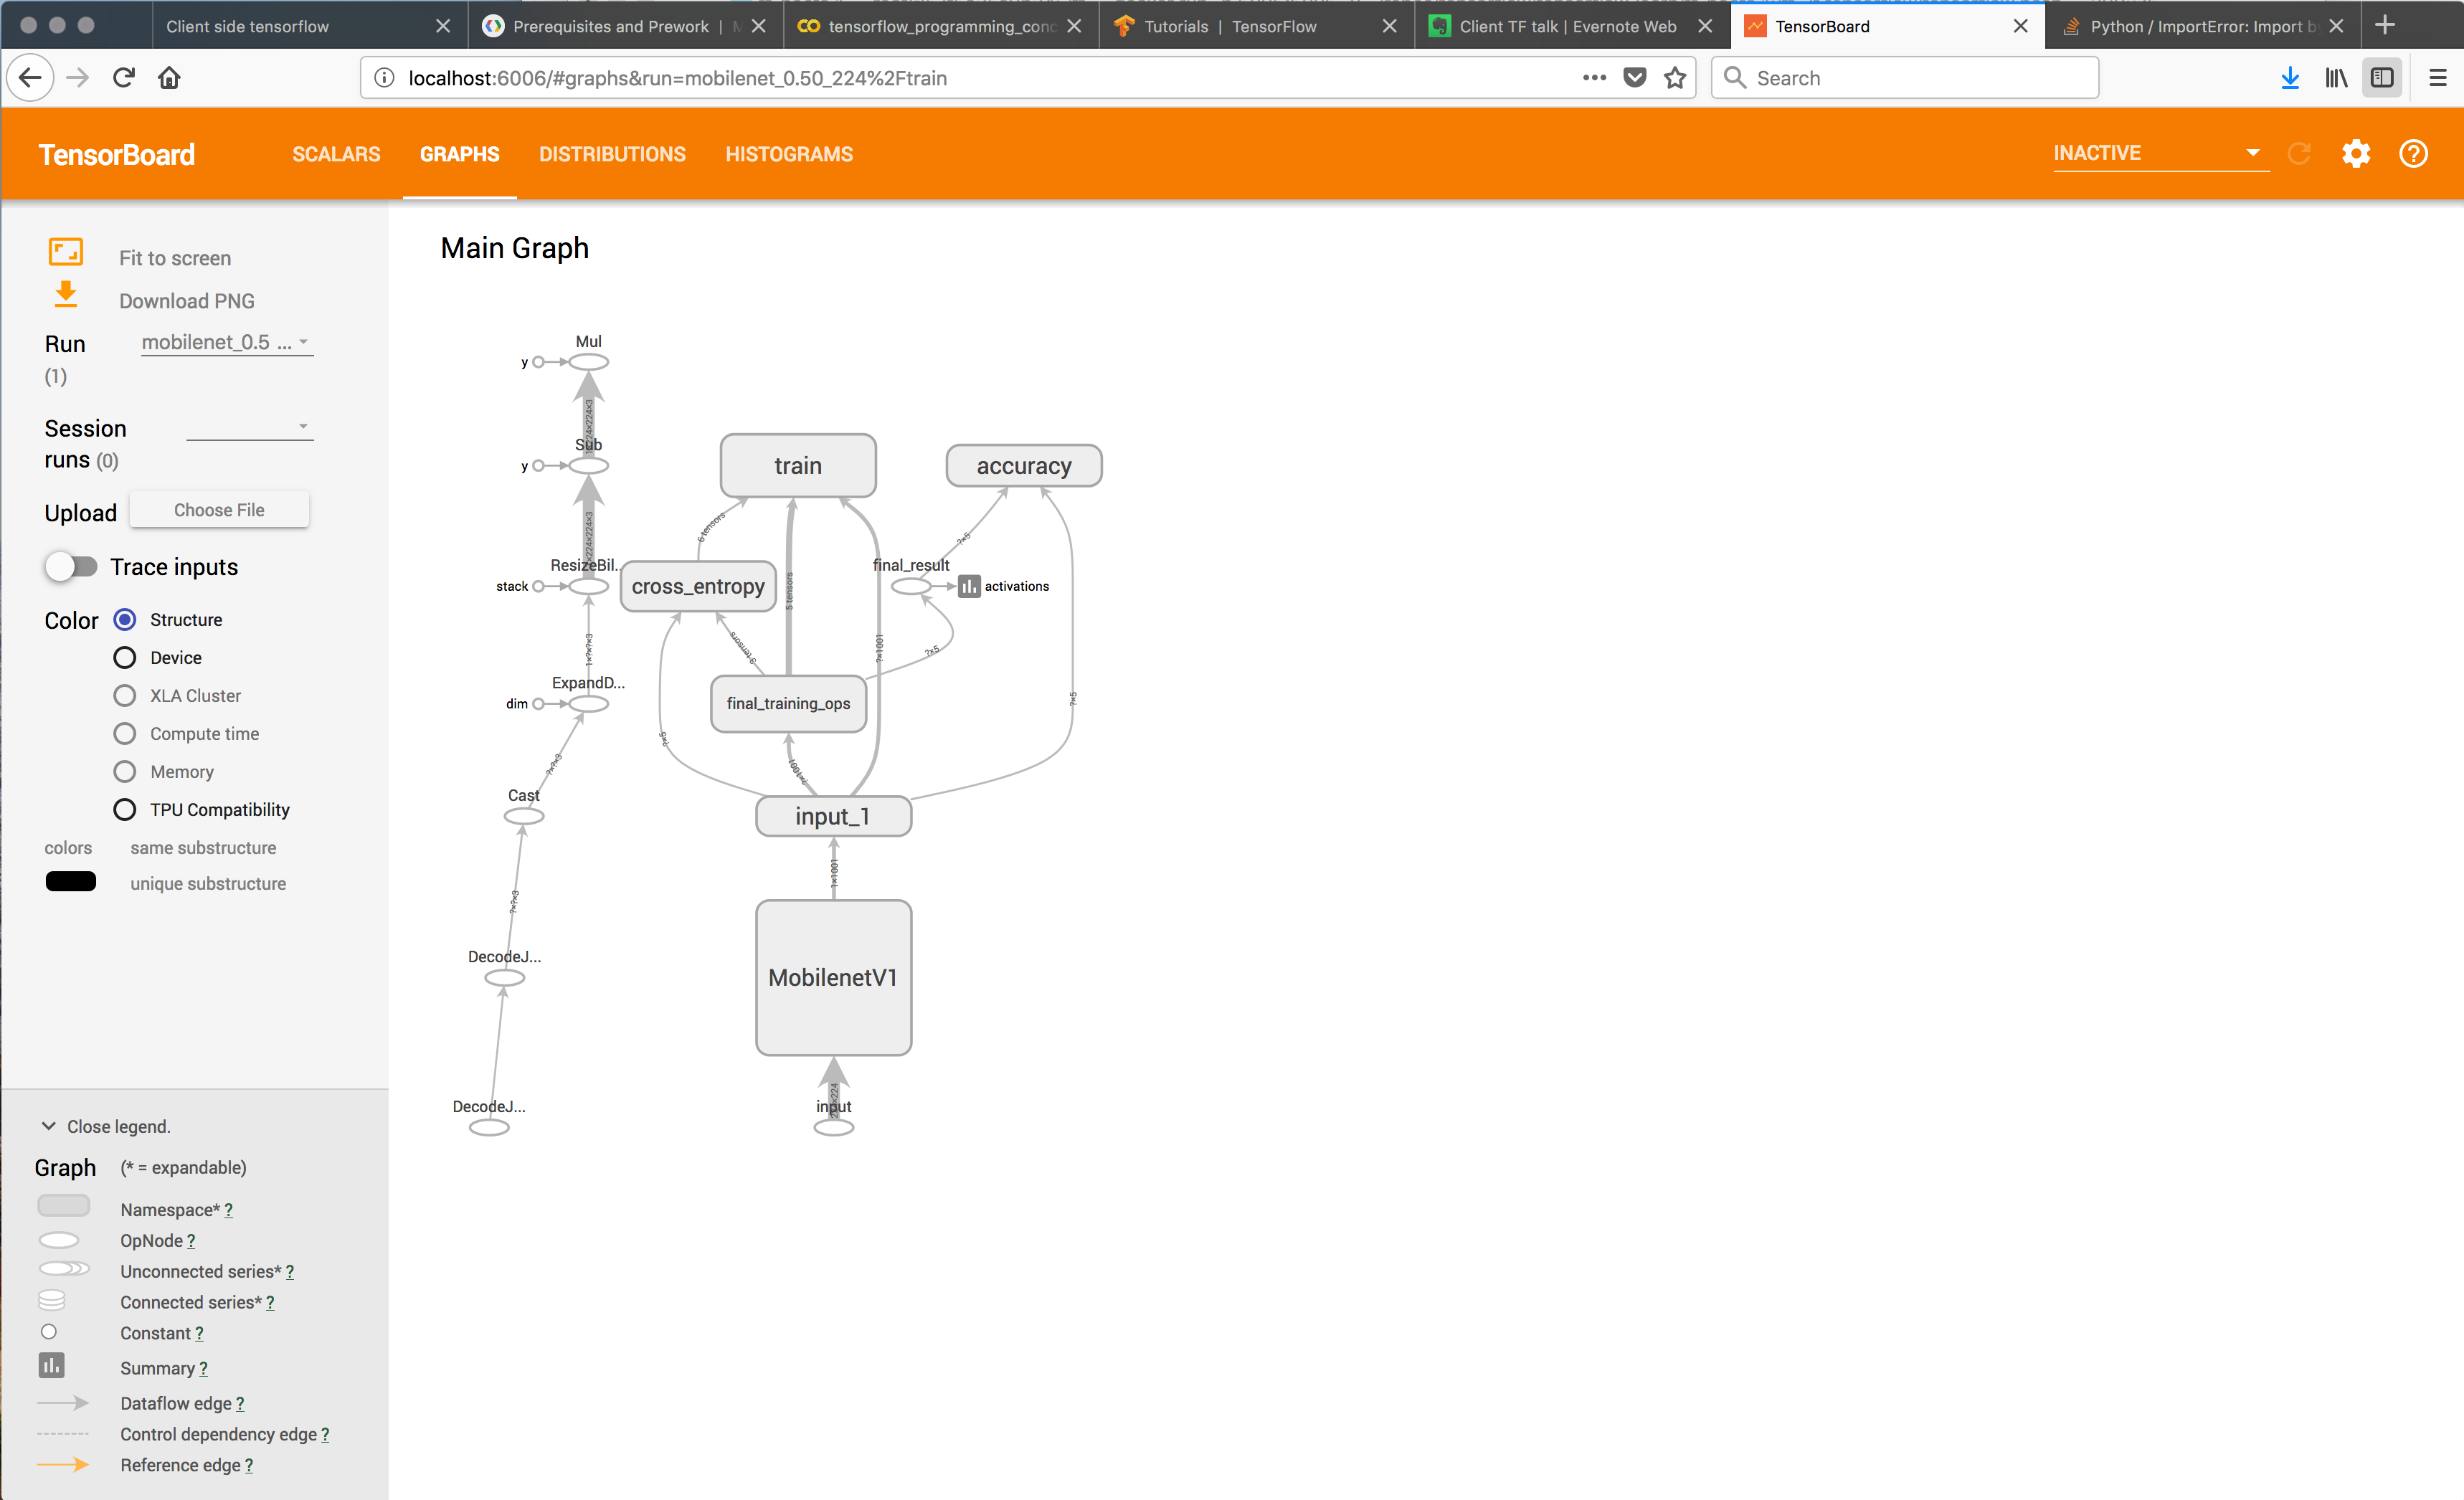Open the INACTIVE plugins dropdown

tap(2159, 153)
